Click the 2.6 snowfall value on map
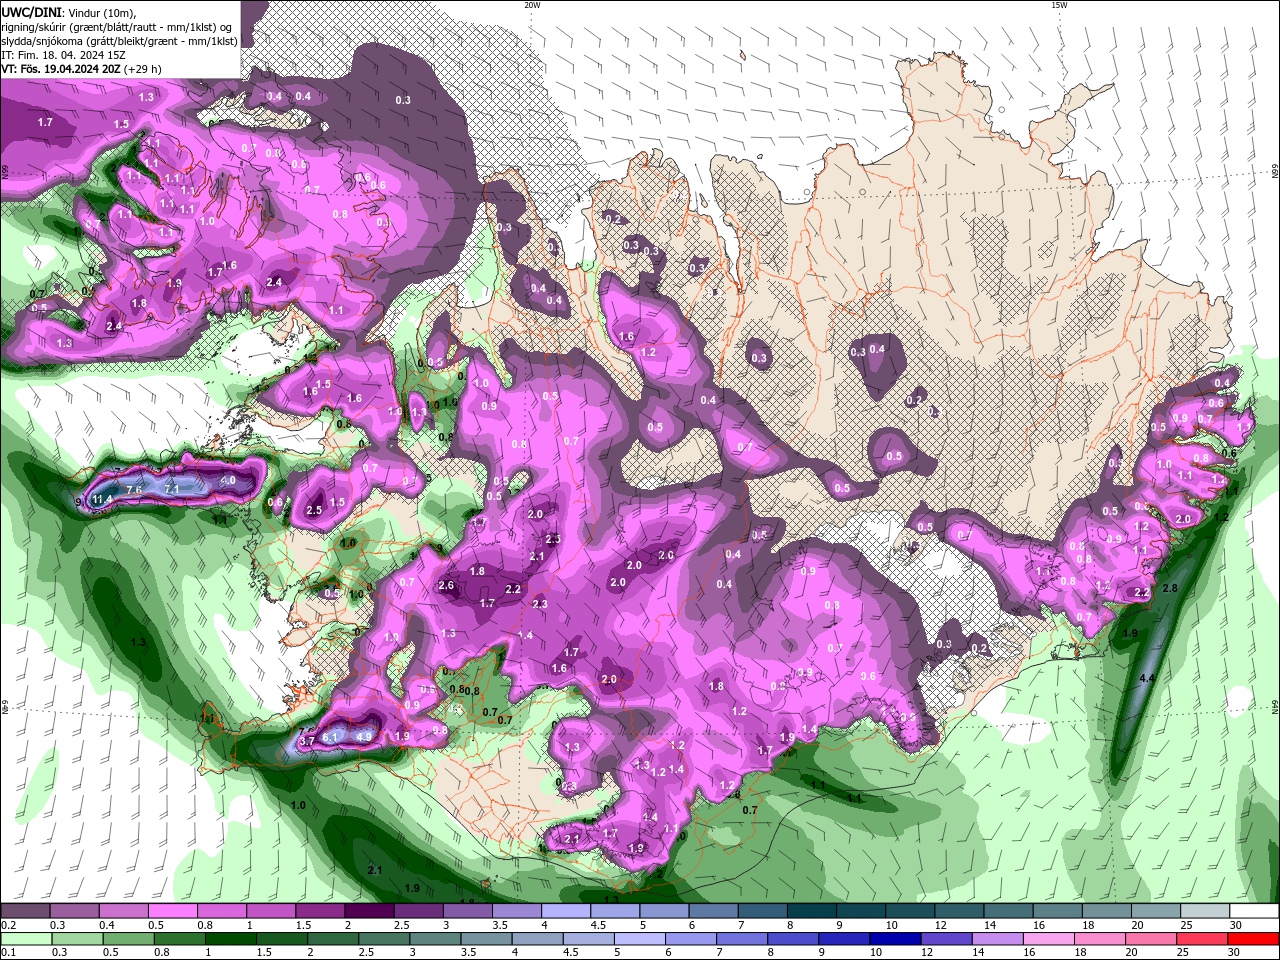1280x960 pixels. [x=446, y=586]
